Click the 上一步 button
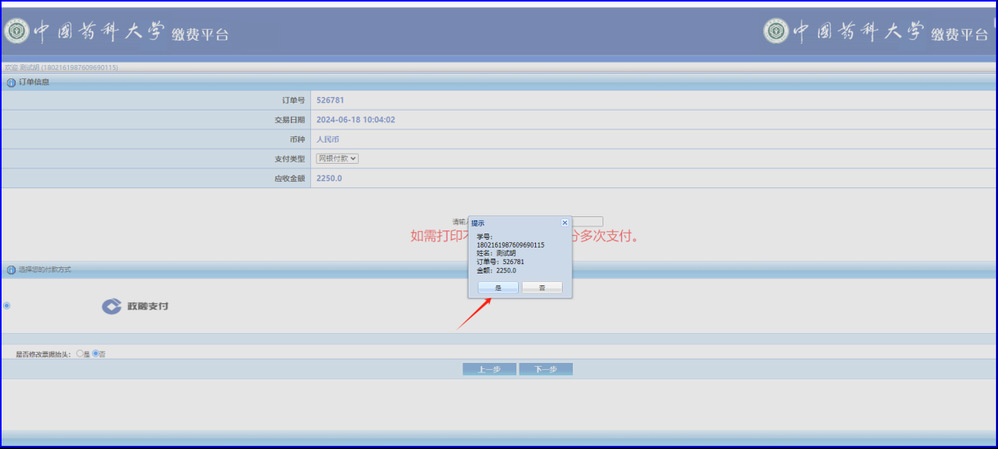The image size is (998, 449). tap(489, 369)
